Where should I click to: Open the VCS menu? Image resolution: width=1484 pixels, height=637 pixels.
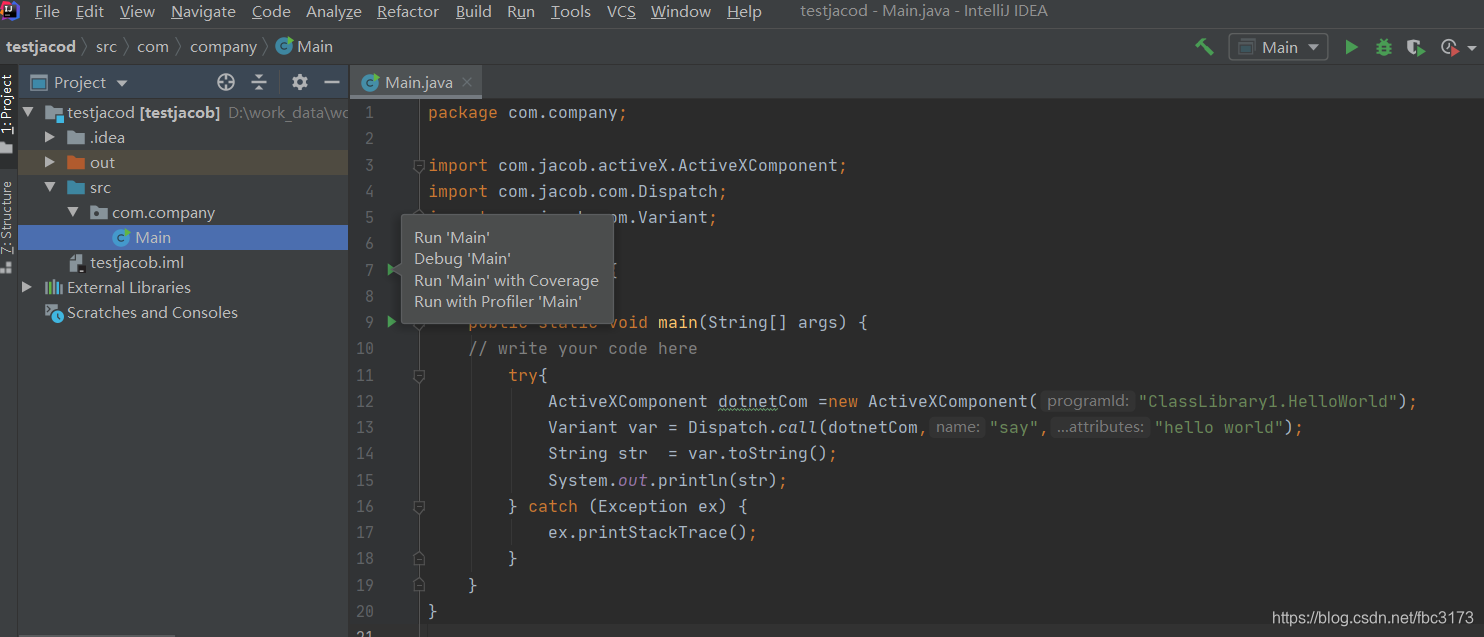click(x=621, y=12)
